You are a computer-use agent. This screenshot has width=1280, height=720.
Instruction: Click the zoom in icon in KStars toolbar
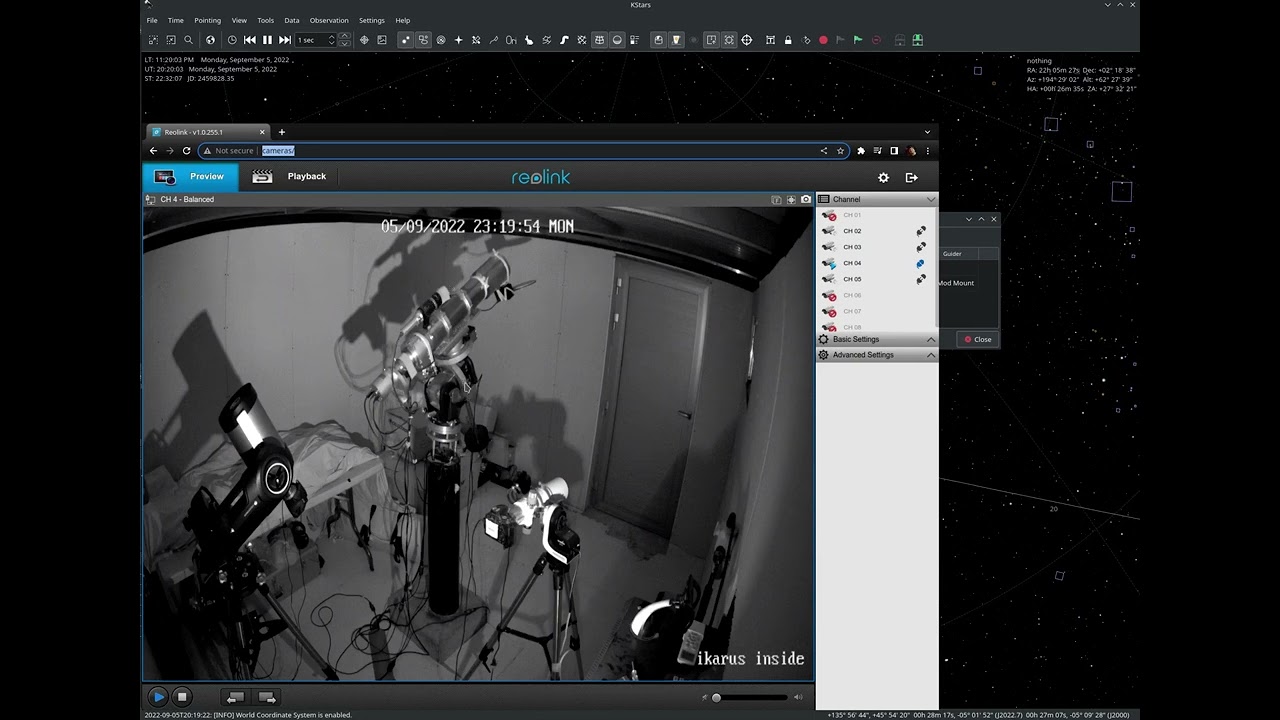pyautogui.click(x=152, y=40)
